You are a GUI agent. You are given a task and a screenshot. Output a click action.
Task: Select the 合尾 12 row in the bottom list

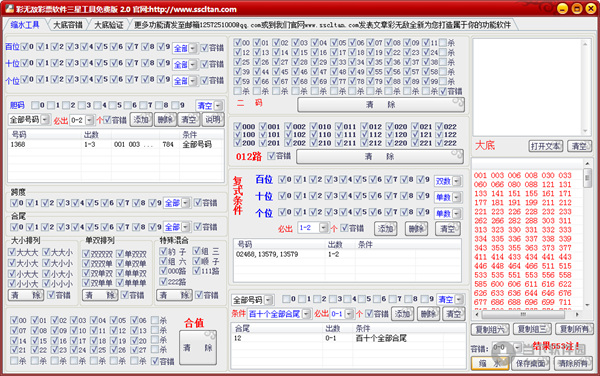pyautogui.click(x=347, y=338)
